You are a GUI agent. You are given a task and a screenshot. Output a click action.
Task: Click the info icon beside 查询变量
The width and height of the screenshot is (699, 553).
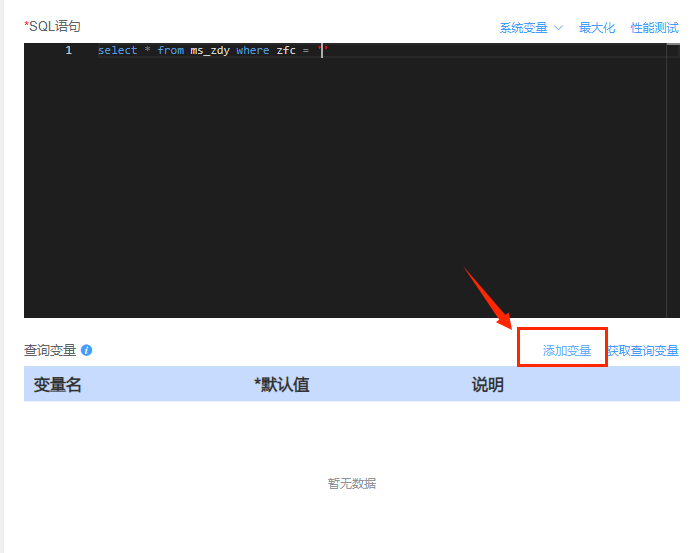click(86, 350)
